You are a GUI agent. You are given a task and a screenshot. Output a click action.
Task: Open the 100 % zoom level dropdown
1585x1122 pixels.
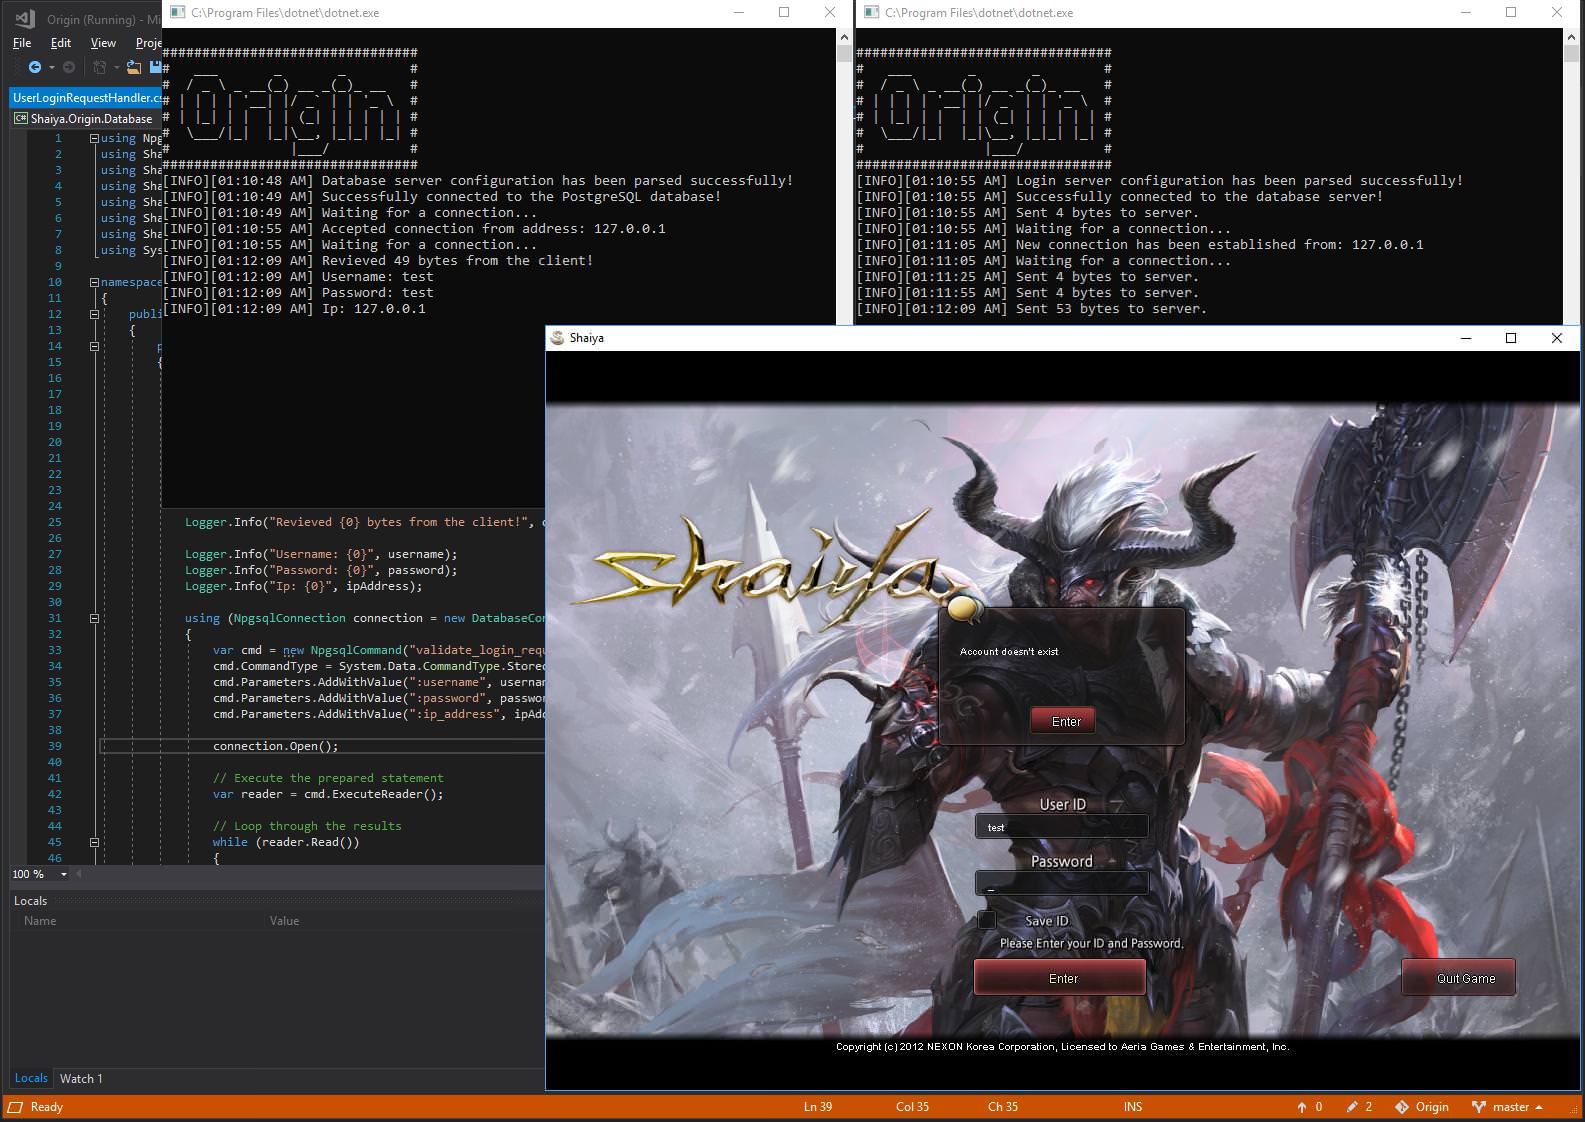(64, 874)
